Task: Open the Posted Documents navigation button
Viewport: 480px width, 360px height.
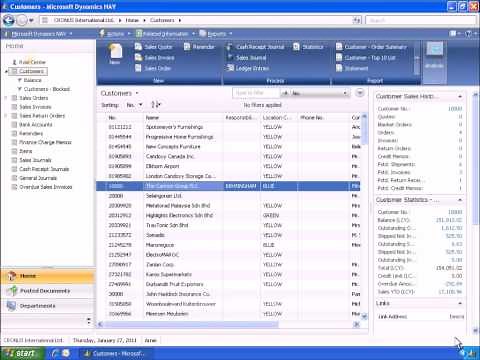Action: [48, 291]
